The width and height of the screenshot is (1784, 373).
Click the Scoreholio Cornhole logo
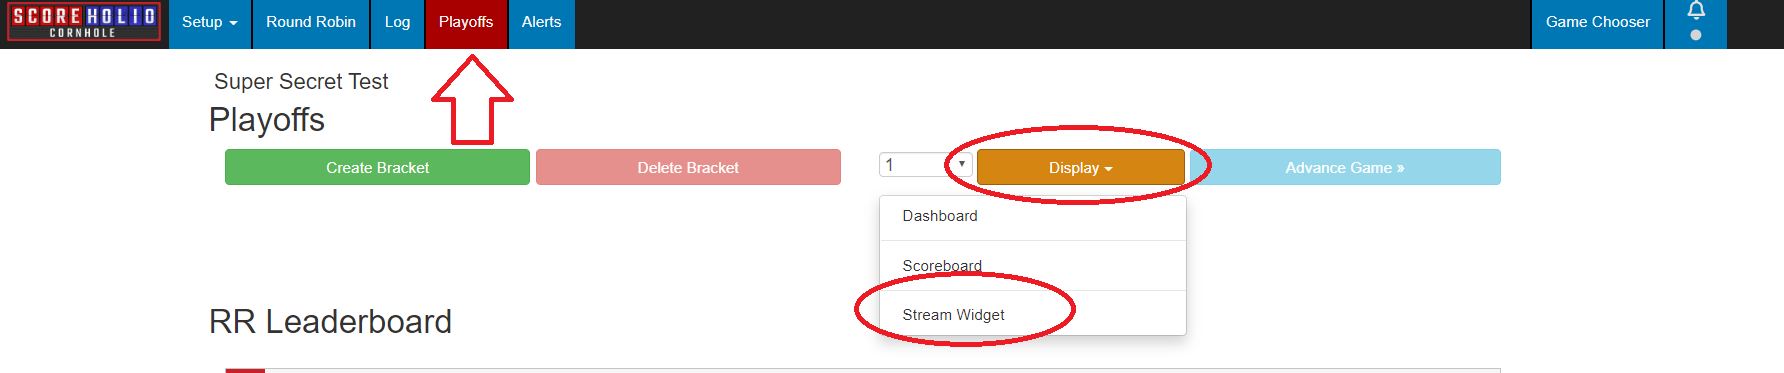click(x=84, y=22)
